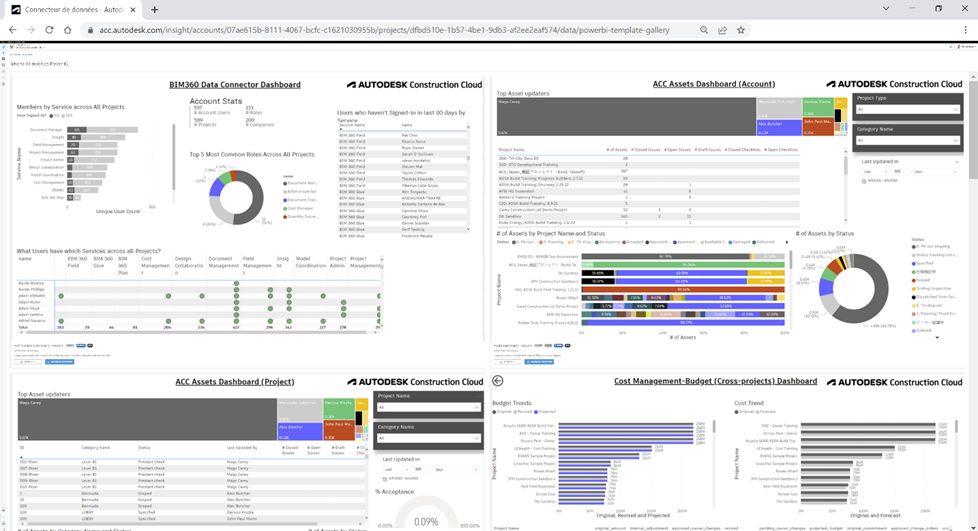Select the Connecteur de données browser tab

pyautogui.click(x=74, y=9)
